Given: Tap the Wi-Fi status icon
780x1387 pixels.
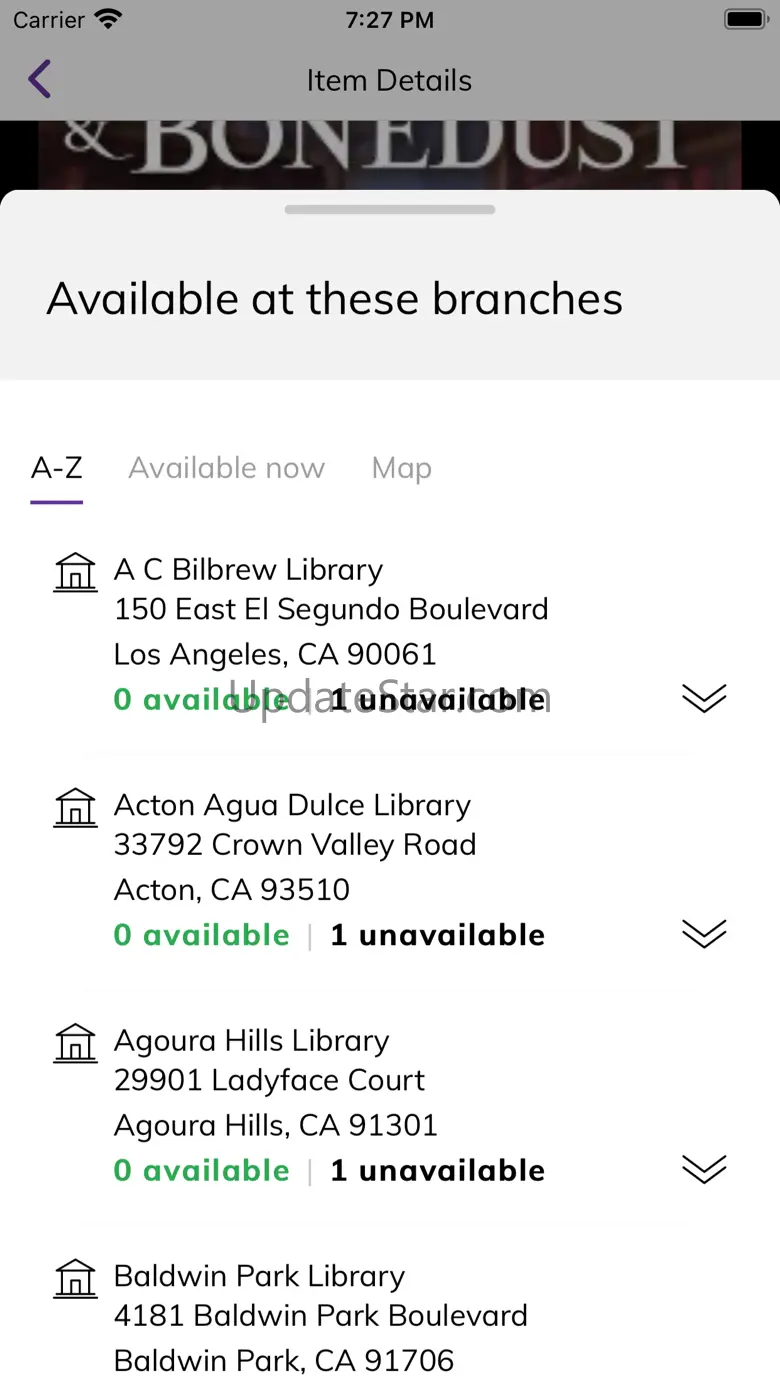Looking at the screenshot, I should point(108,20).
